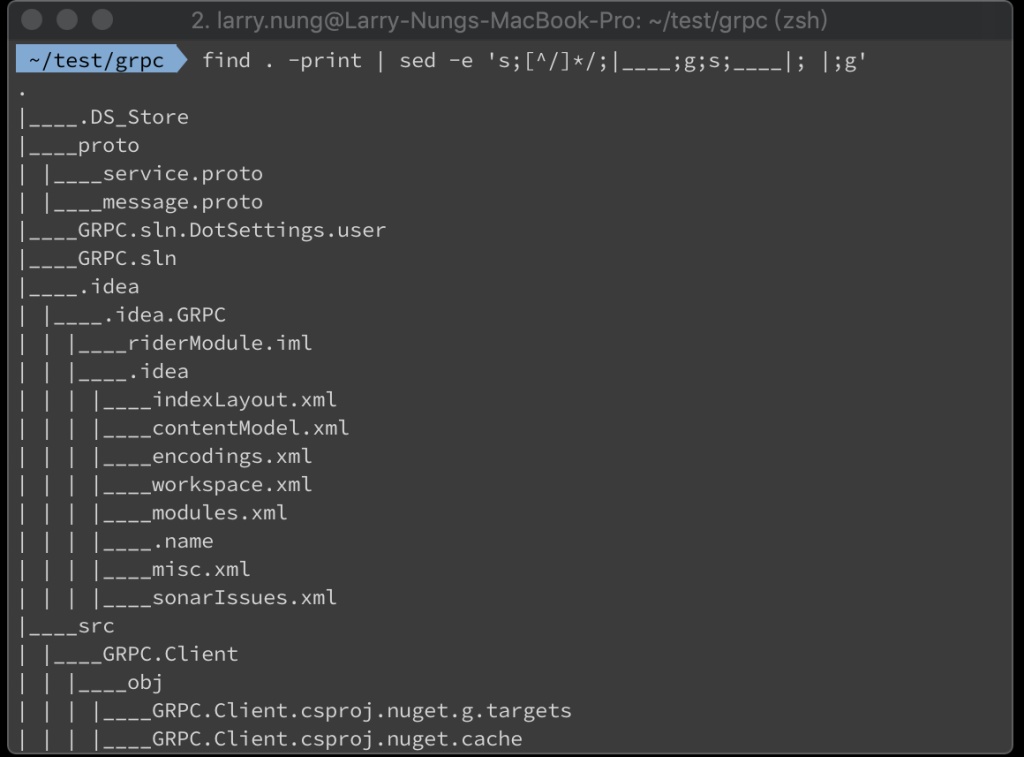Click the GRPC.sln file entry
Viewport: 1024px width, 757px height.
point(127,258)
